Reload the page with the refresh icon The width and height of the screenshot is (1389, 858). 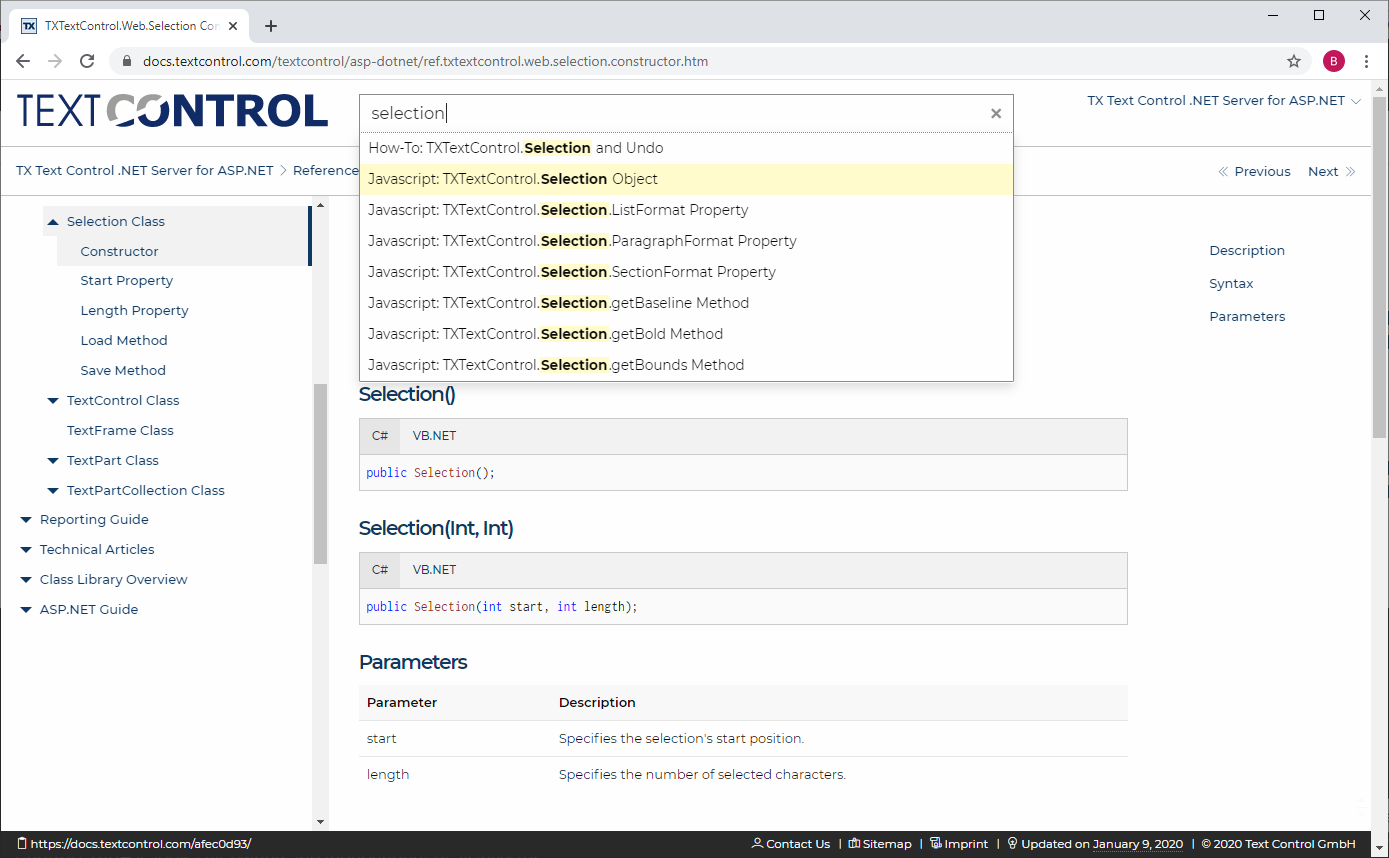click(87, 61)
